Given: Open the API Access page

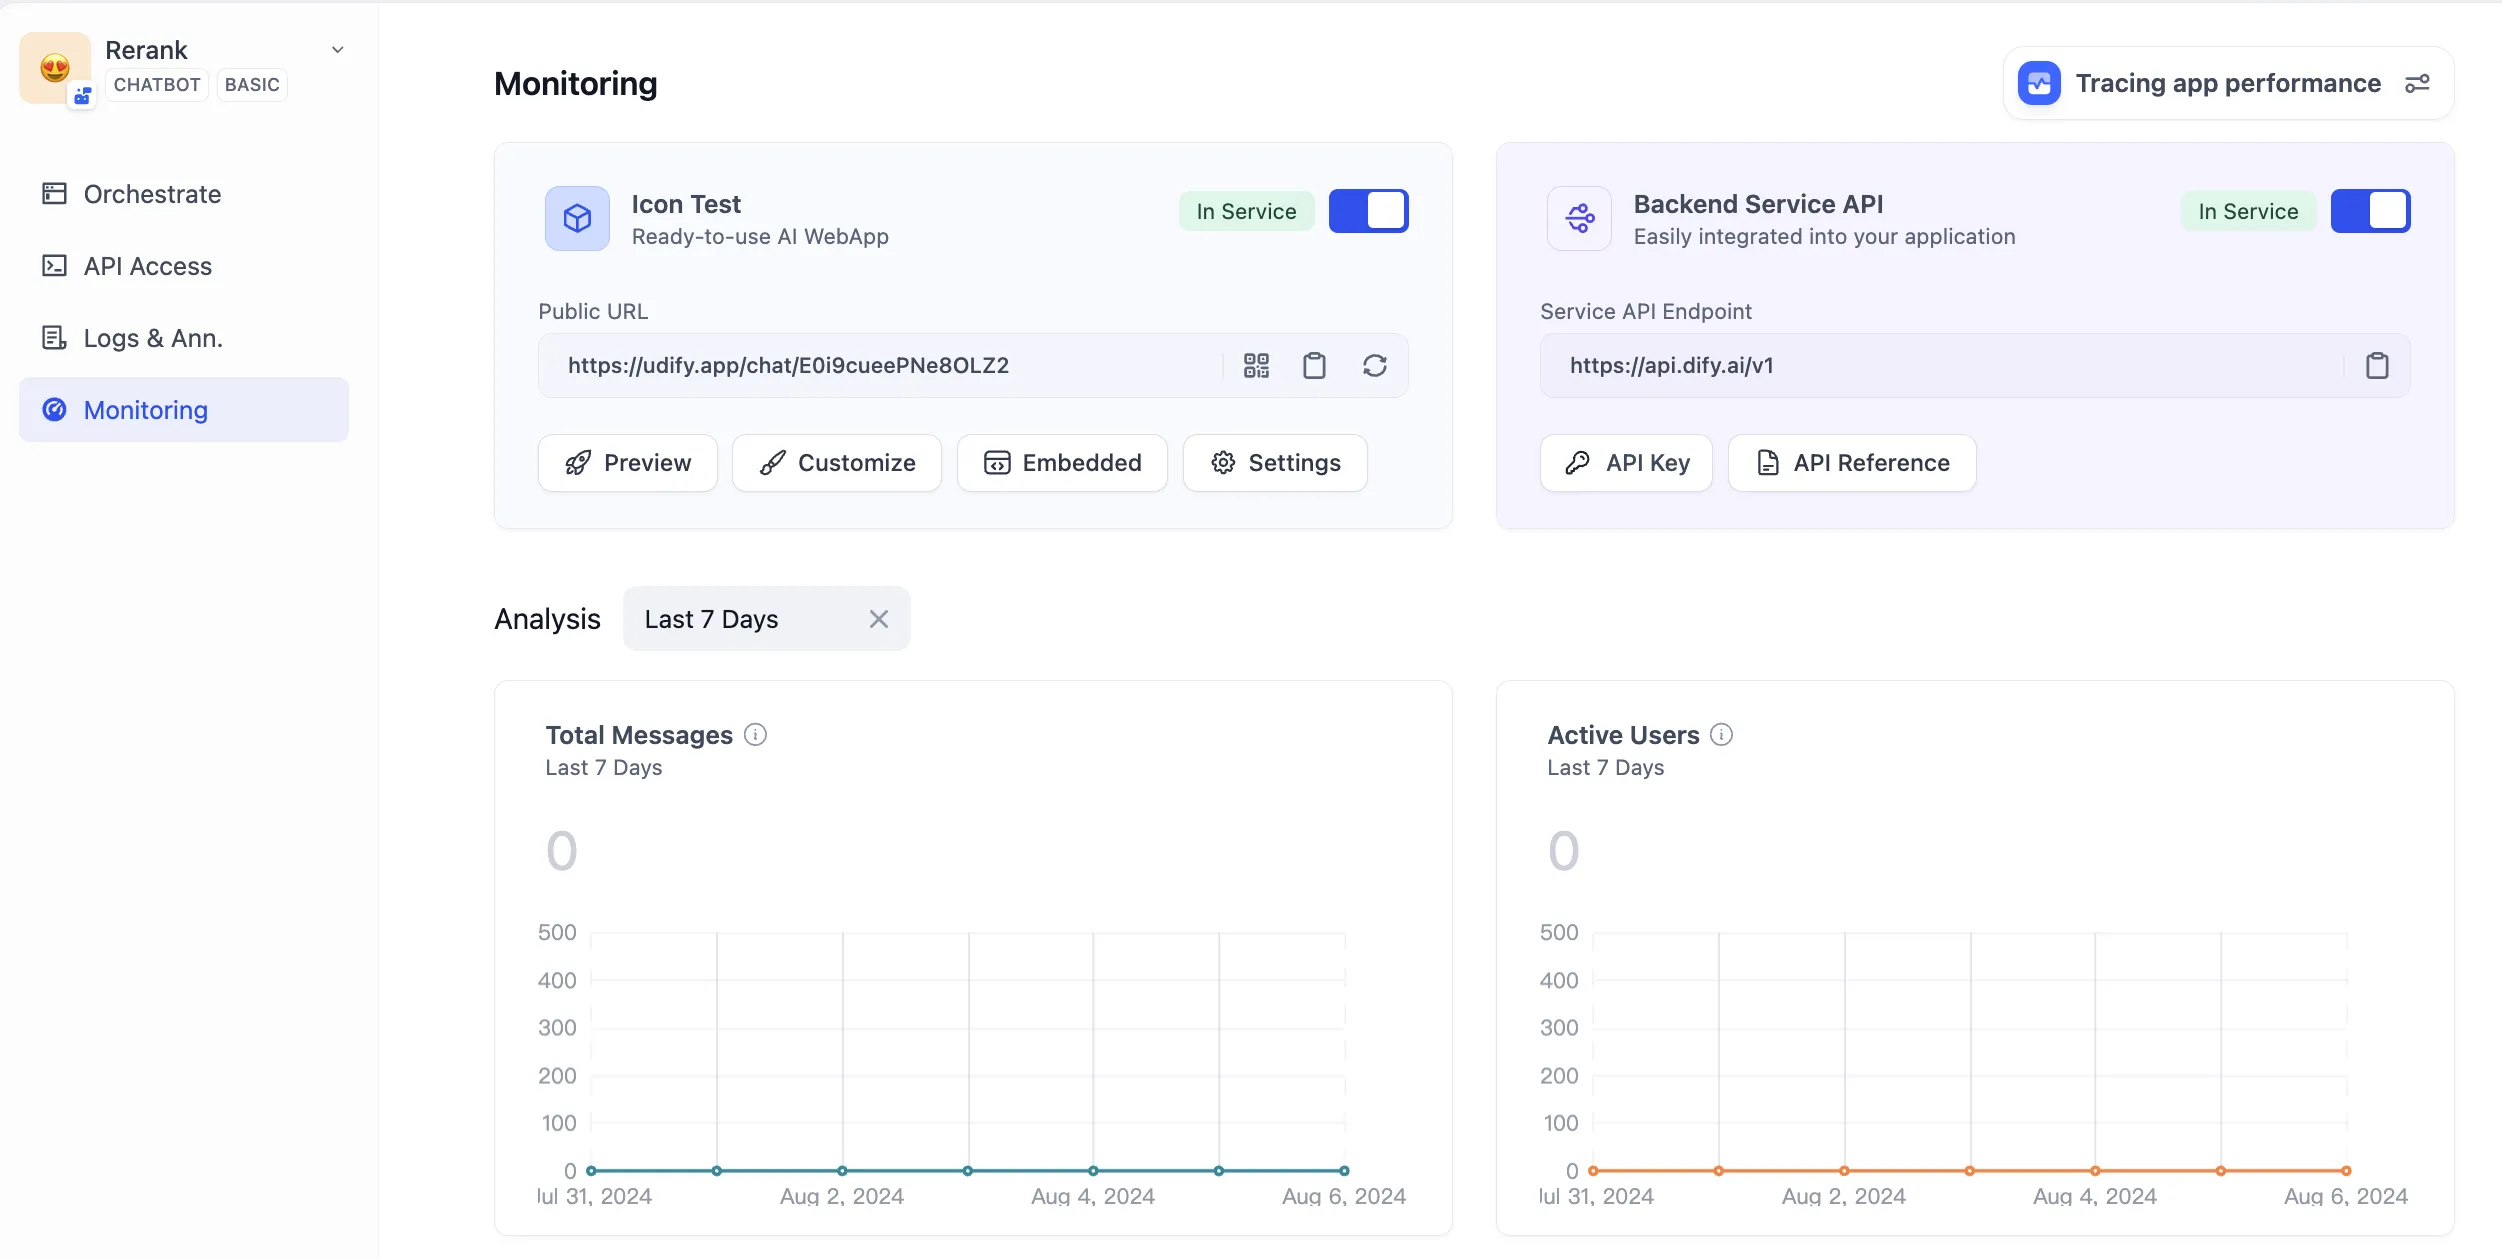Looking at the screenshot, I should point(147,266).
